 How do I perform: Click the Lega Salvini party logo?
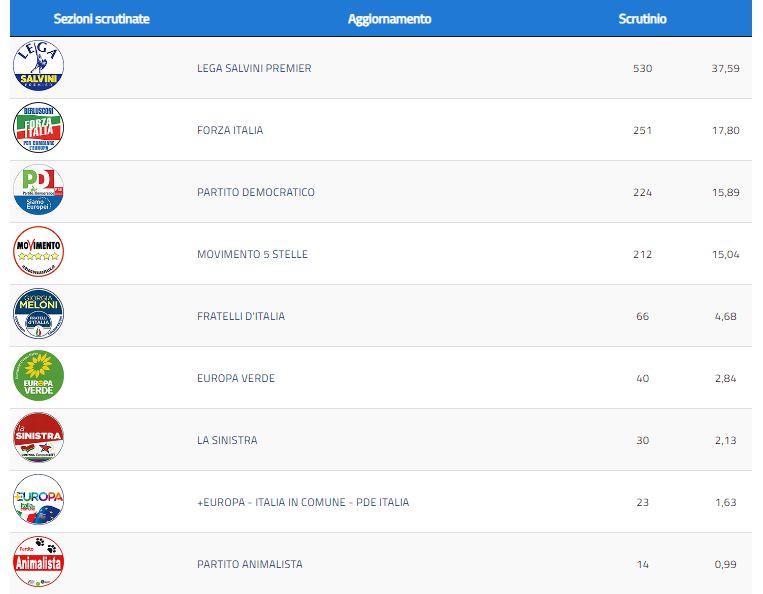click(38, 67)
